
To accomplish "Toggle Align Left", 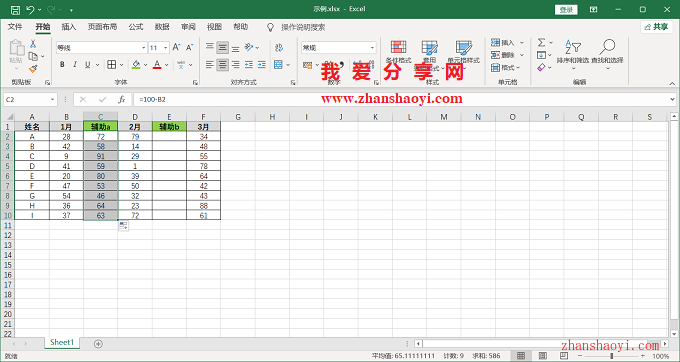I will coord(209,65).
